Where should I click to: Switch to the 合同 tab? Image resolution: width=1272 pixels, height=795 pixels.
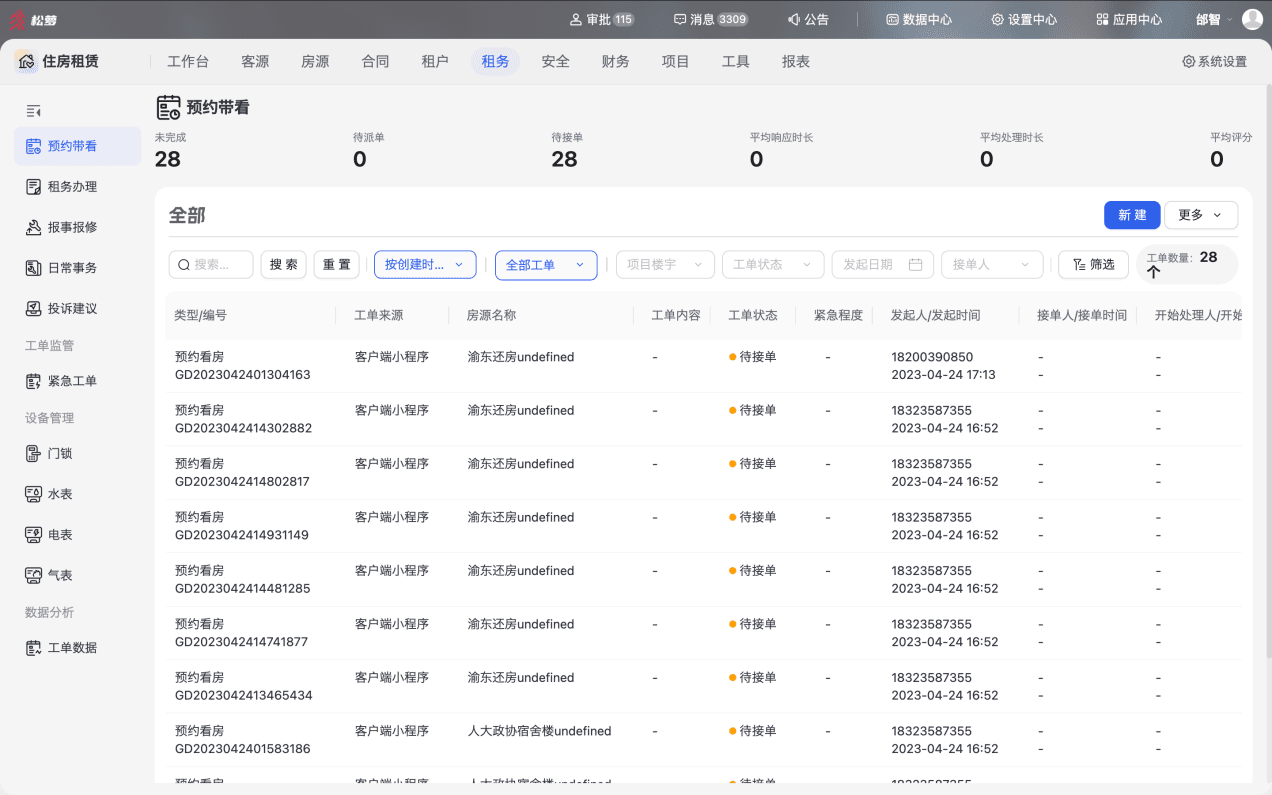coord(375,61)
